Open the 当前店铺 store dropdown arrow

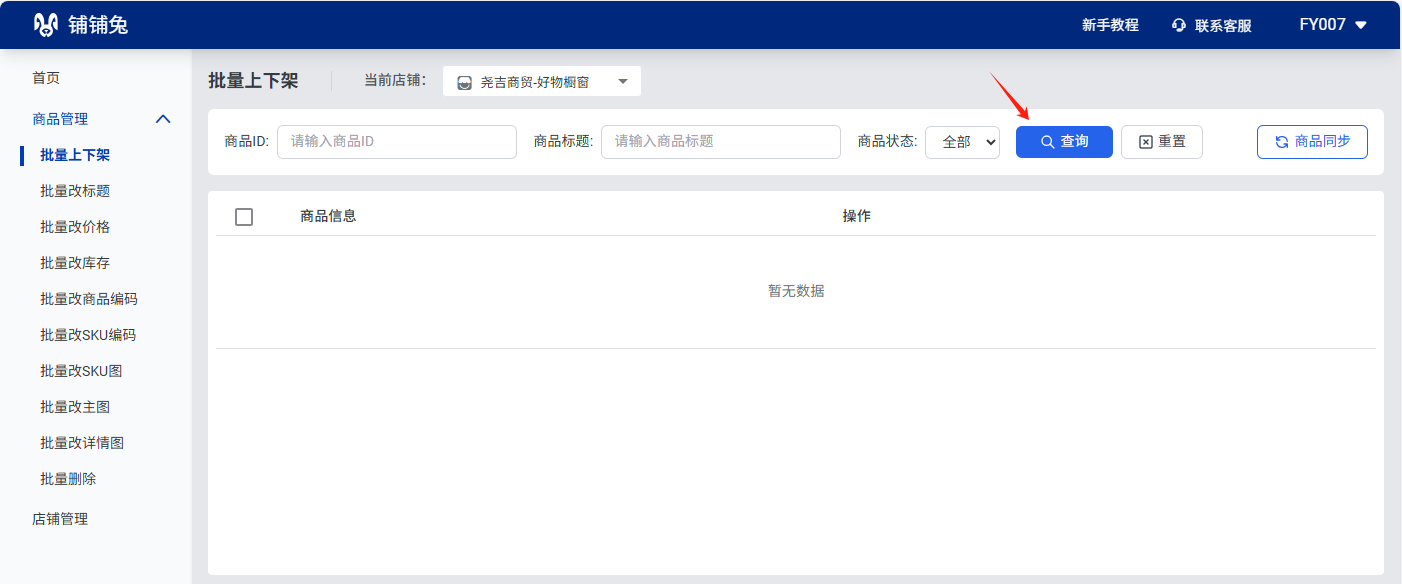622,82
